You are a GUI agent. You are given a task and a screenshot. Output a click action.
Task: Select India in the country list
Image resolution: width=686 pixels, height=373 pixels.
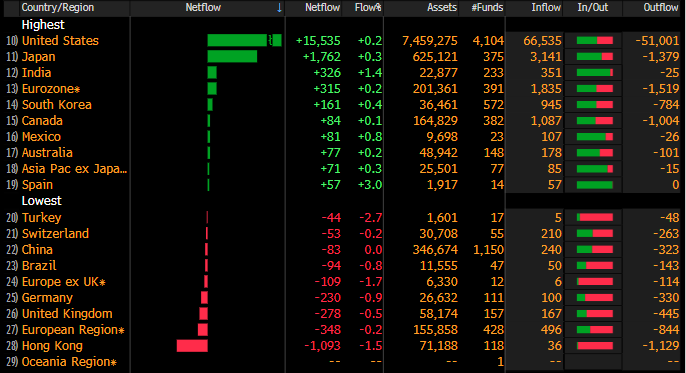[x=37, y=73]
